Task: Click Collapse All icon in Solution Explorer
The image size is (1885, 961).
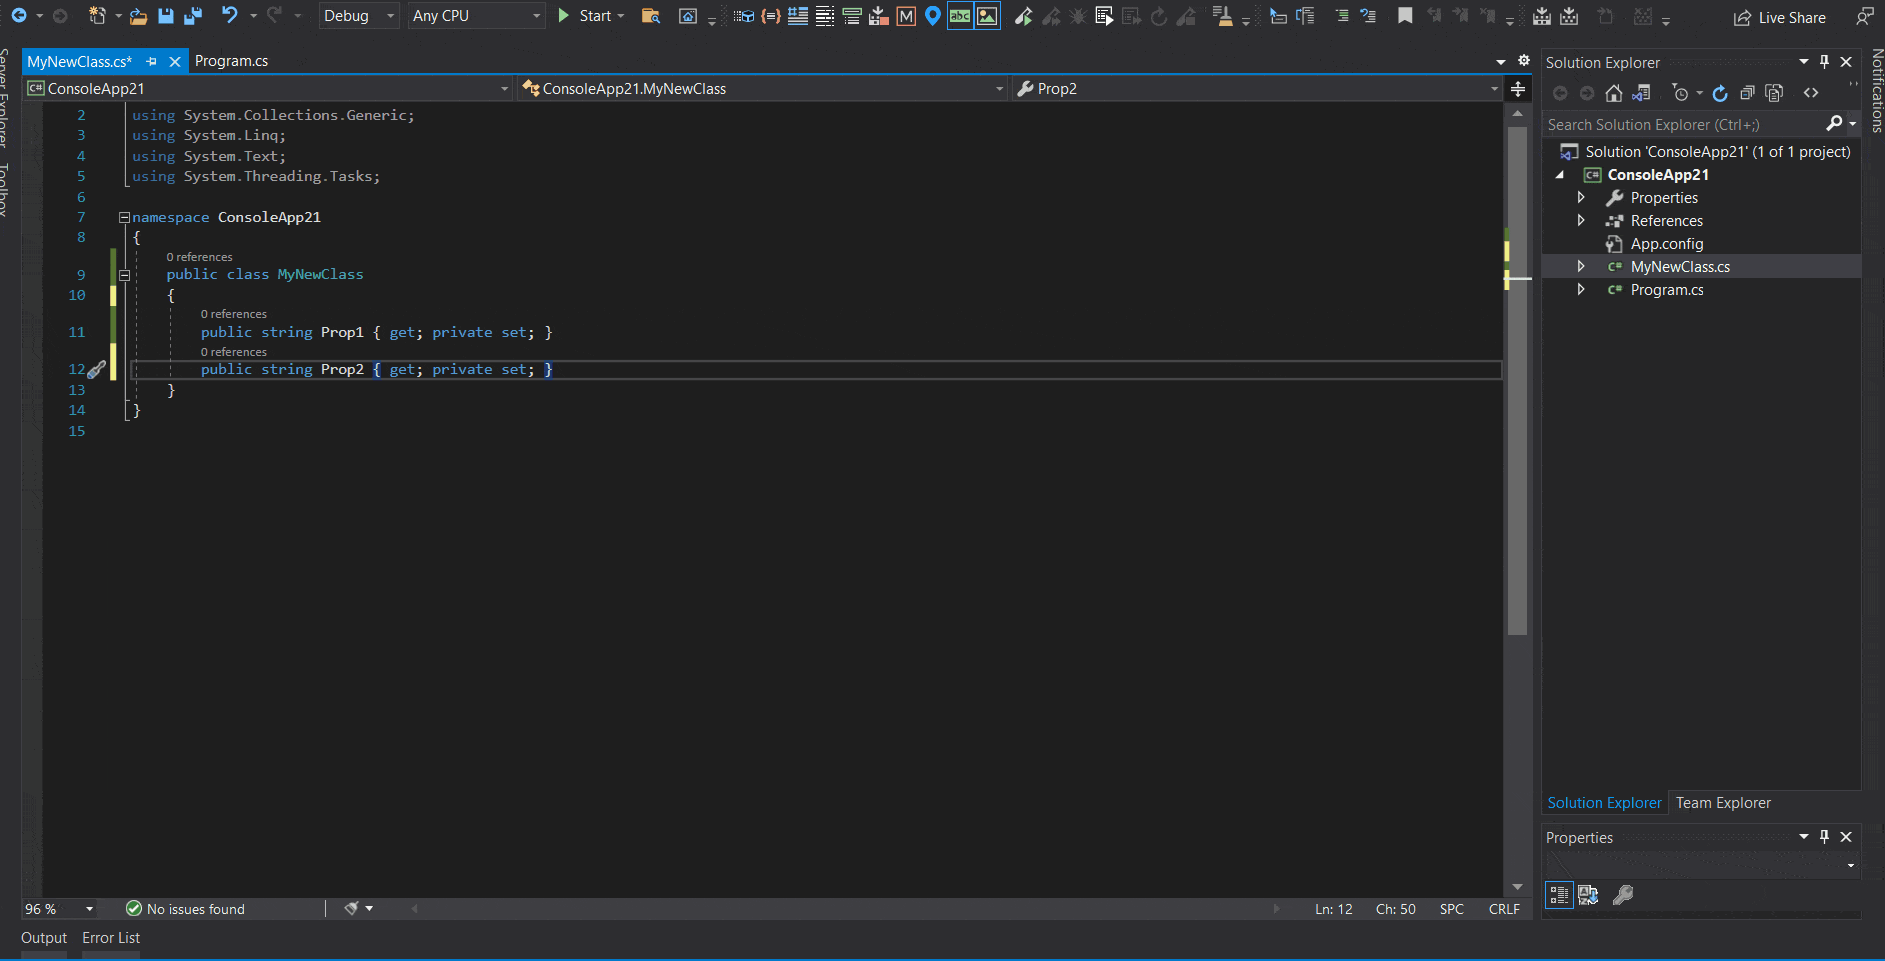Action: coord(1747,93)
